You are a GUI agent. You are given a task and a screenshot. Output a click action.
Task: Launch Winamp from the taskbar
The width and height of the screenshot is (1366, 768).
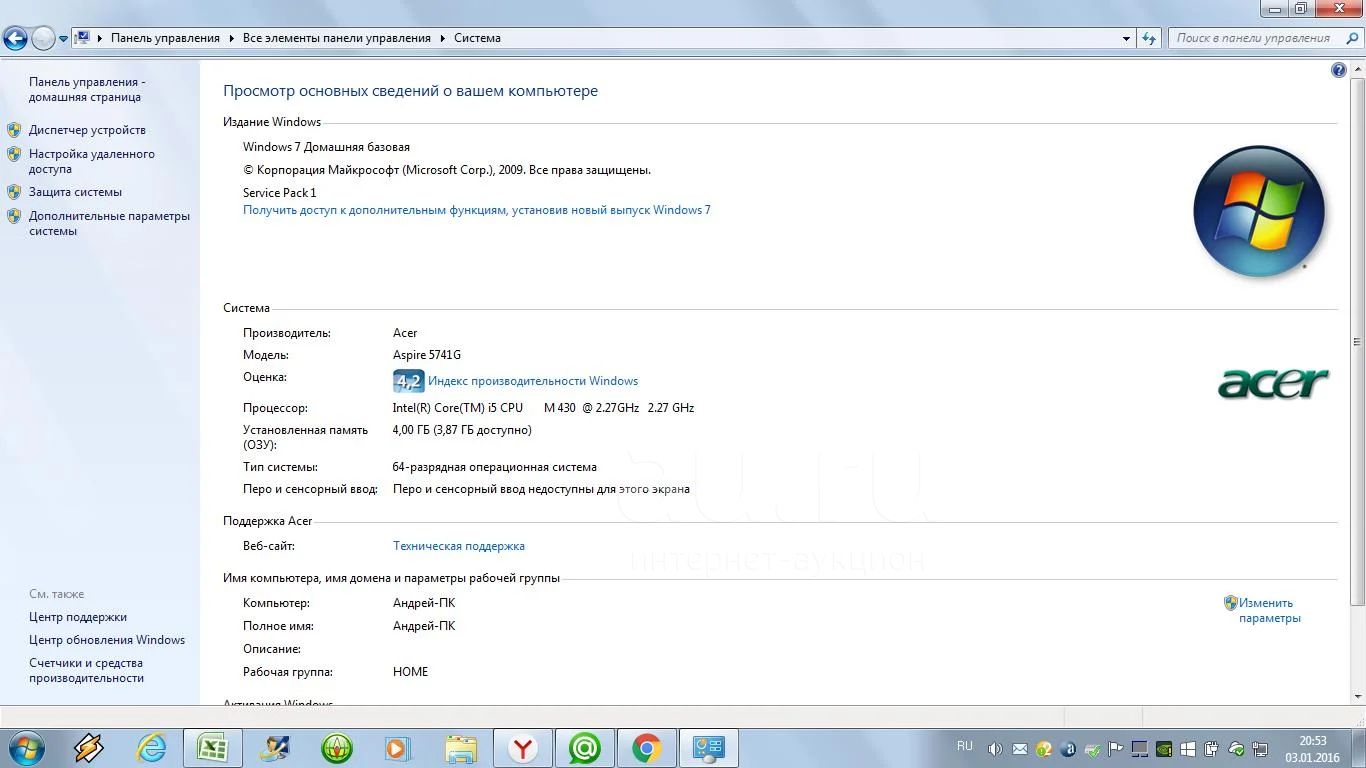pyautogui.click(x=88, y=748)
